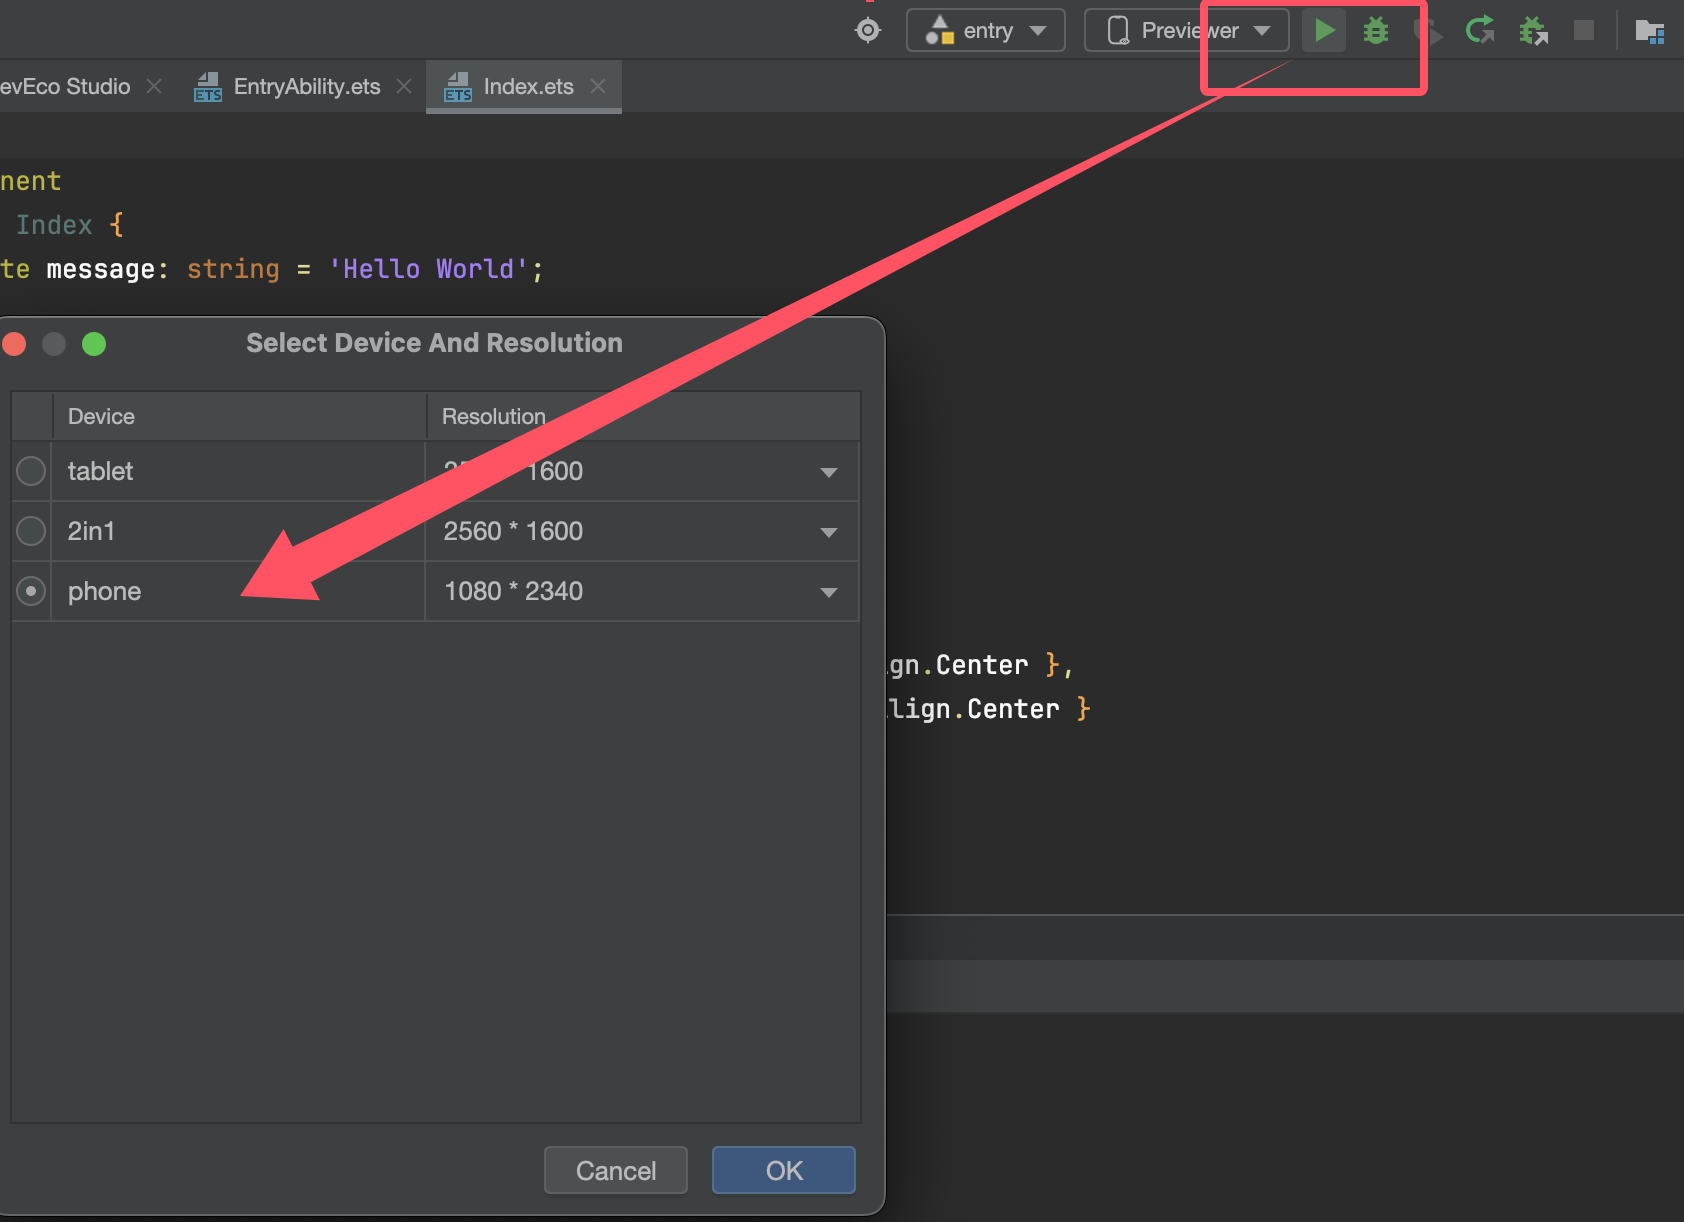Click the stop square icon
The width and height of the screenshot is (1684, 1222).
coord(1584,31)
